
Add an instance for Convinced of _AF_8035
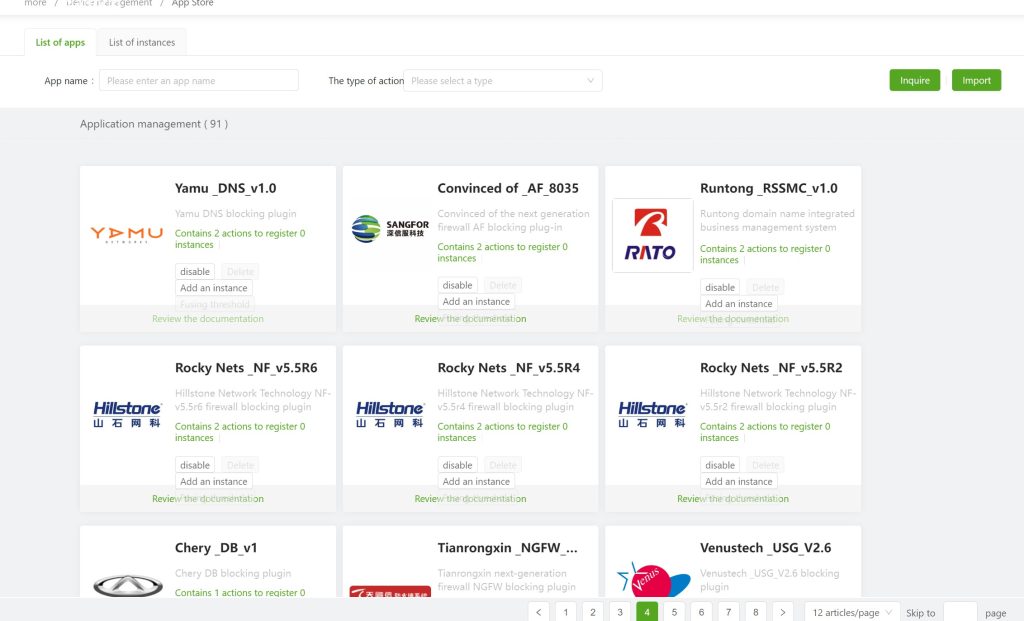pyautogui.click(x=476, y=301)
